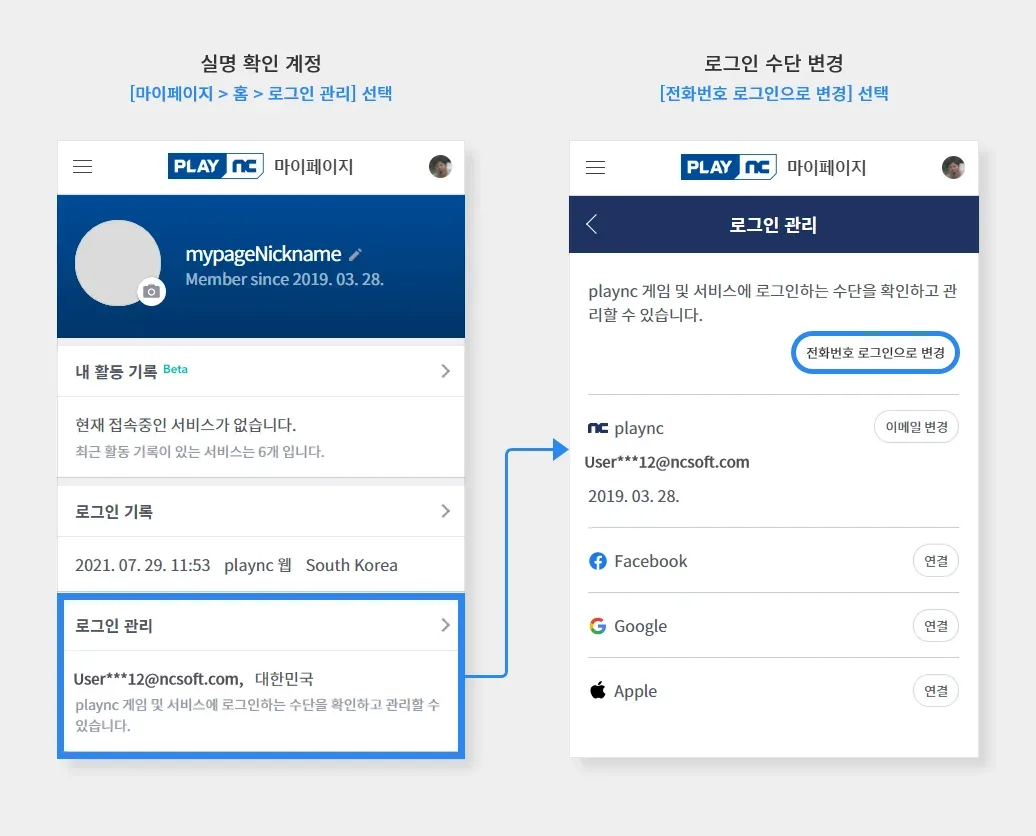Expand 내 활동 기록 chevron
The height and width of the screenshot is (836, 1036).
click(x=445, y=371)
